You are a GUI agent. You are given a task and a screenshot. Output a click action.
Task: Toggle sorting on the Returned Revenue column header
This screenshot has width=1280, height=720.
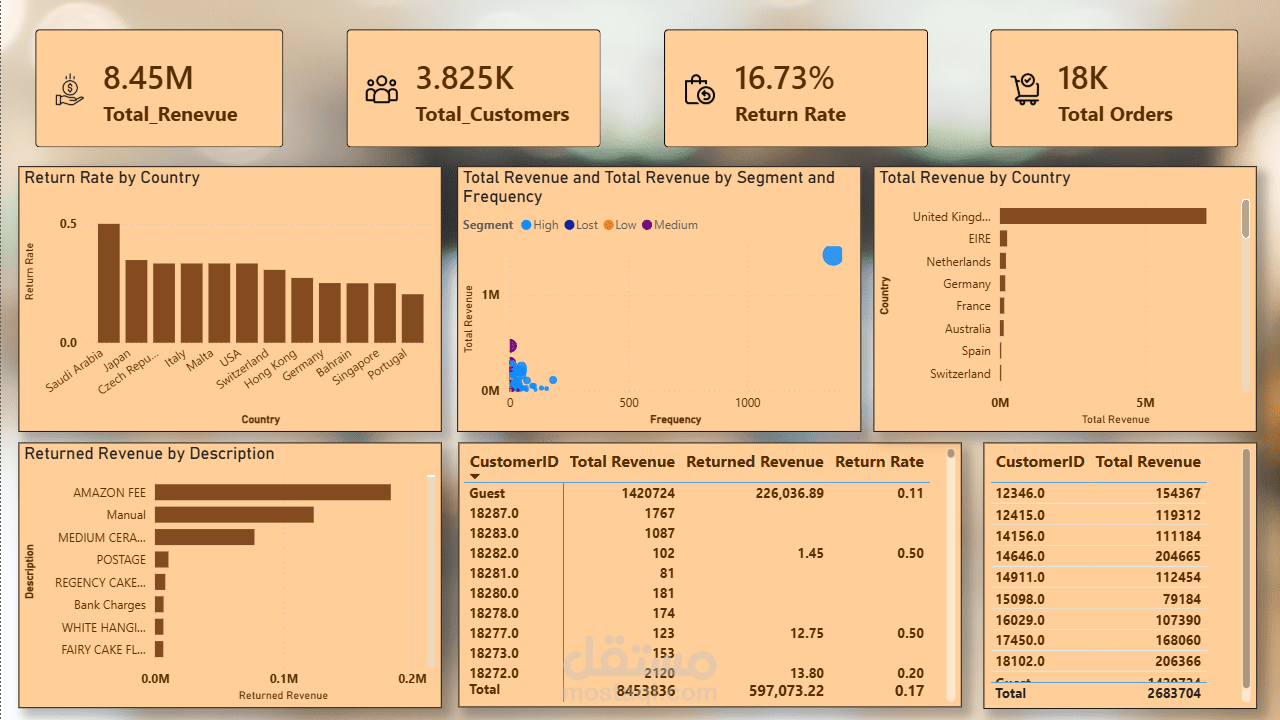coord(754,461)
